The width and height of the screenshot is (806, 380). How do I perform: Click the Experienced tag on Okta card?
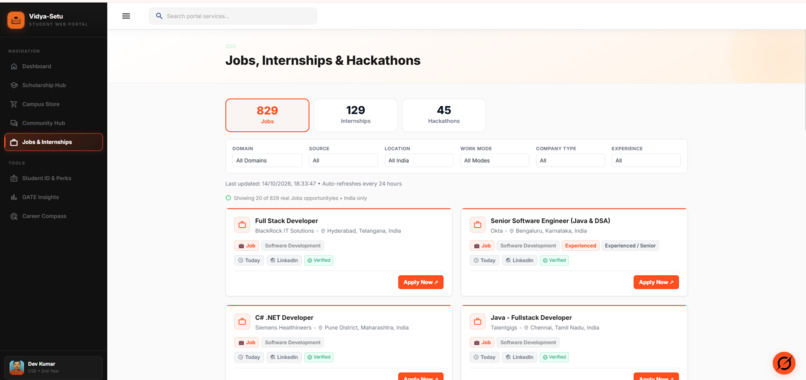tap(580, 246)
